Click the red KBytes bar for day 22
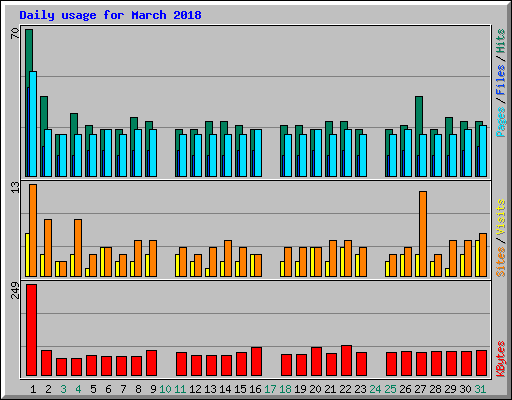This screenshot has width=512, height=400. (x=347, y=361)
